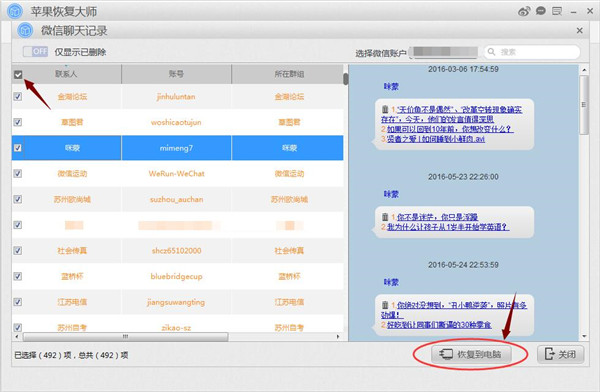The width and height of the screenshot is (600, 392).
Task: Sort by 所在群组 column header
Action: pos(289,74)
